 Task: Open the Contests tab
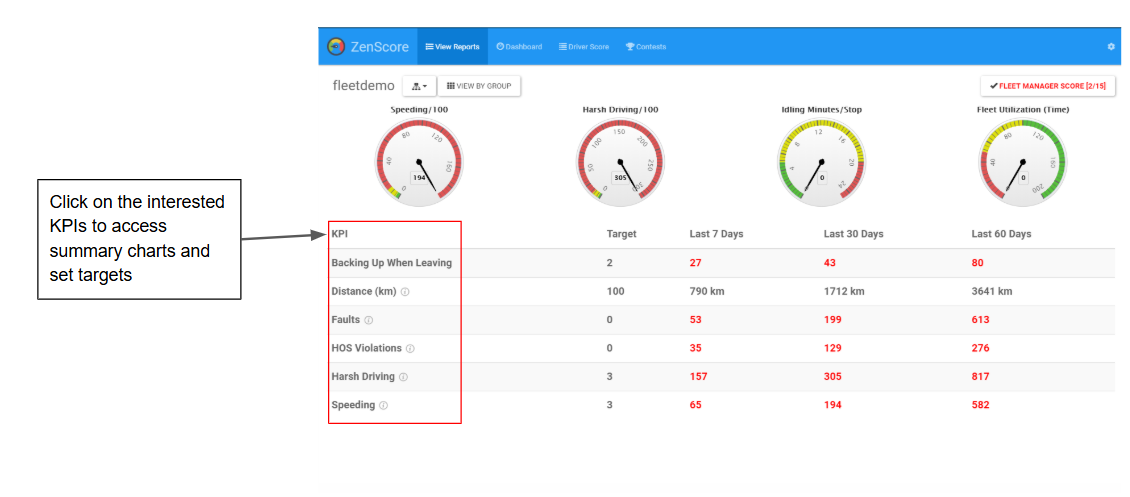point(646,47)
